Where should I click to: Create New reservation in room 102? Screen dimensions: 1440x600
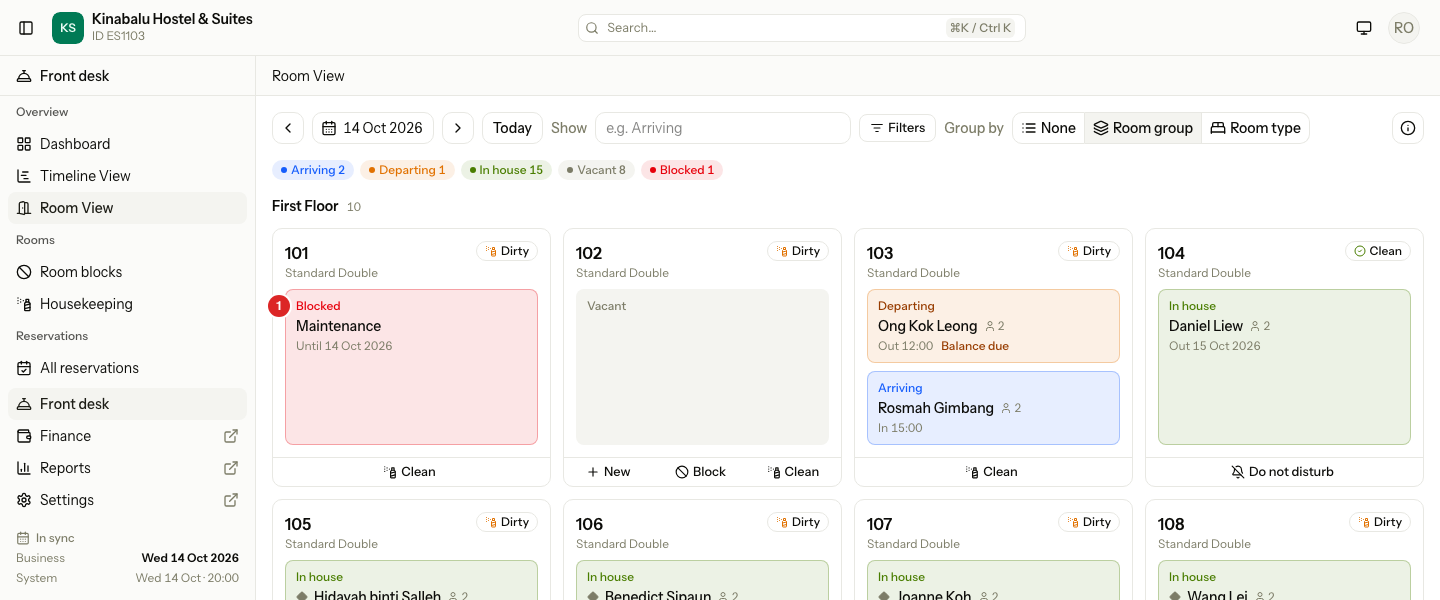pyautogui.click(x=609, y=472)
